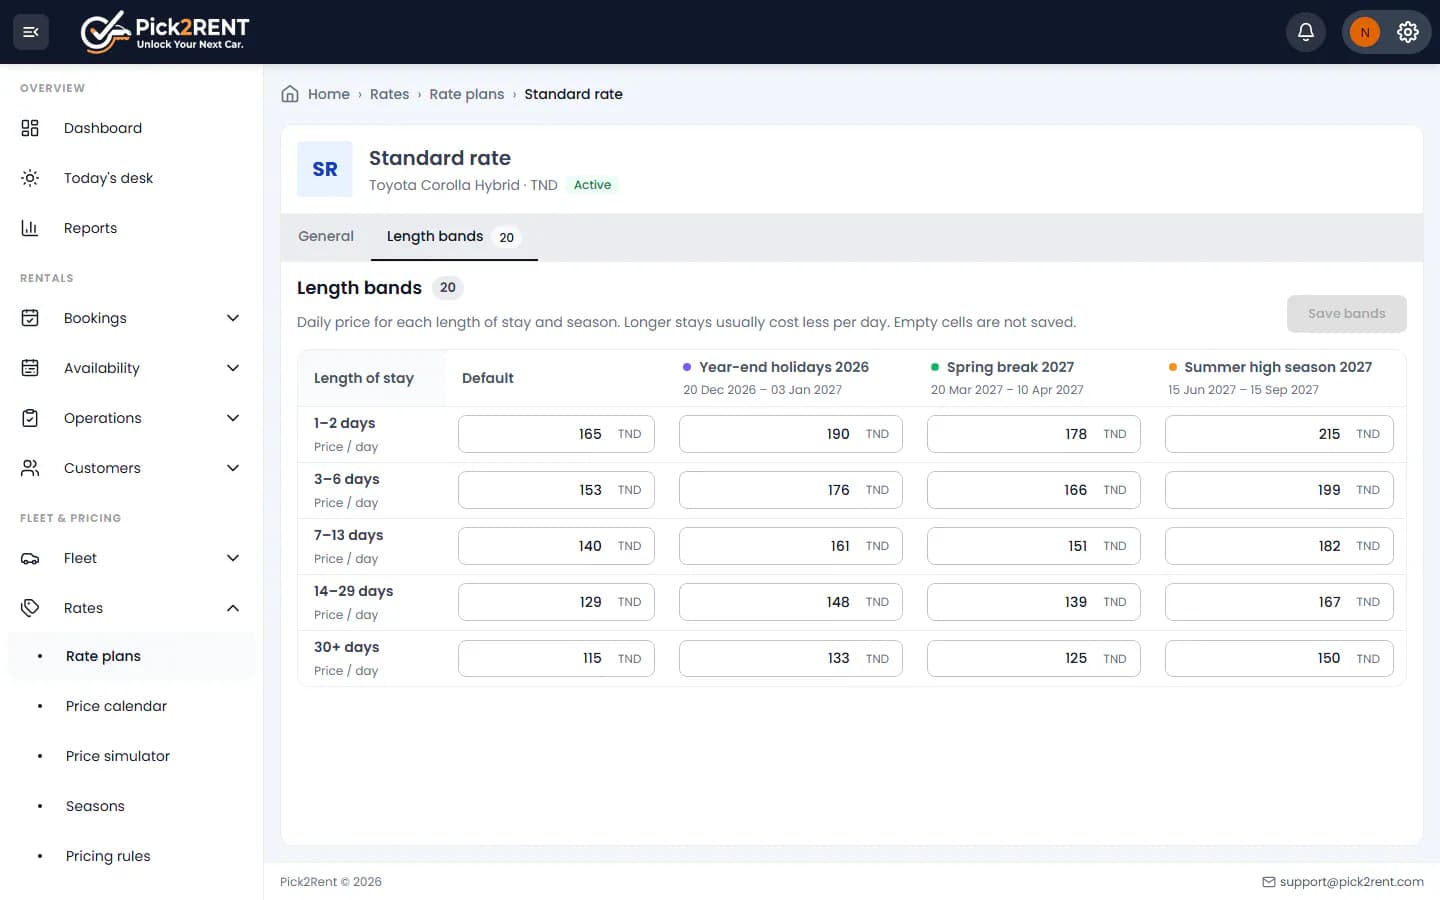Edit the 30+ days Summer high season price
Image resolution: width=1440 pixels, height=900 pixels.
tap(1279, 658)
